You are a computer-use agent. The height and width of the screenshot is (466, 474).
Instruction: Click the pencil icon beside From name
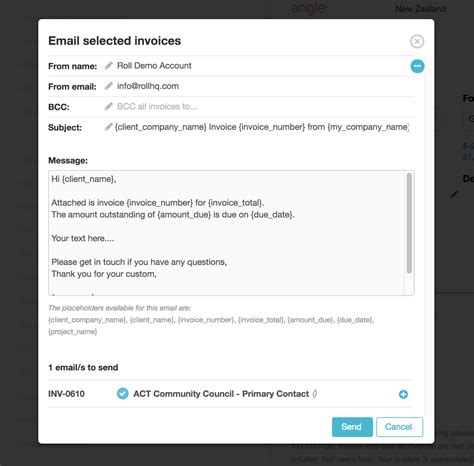tap(109, 66)
